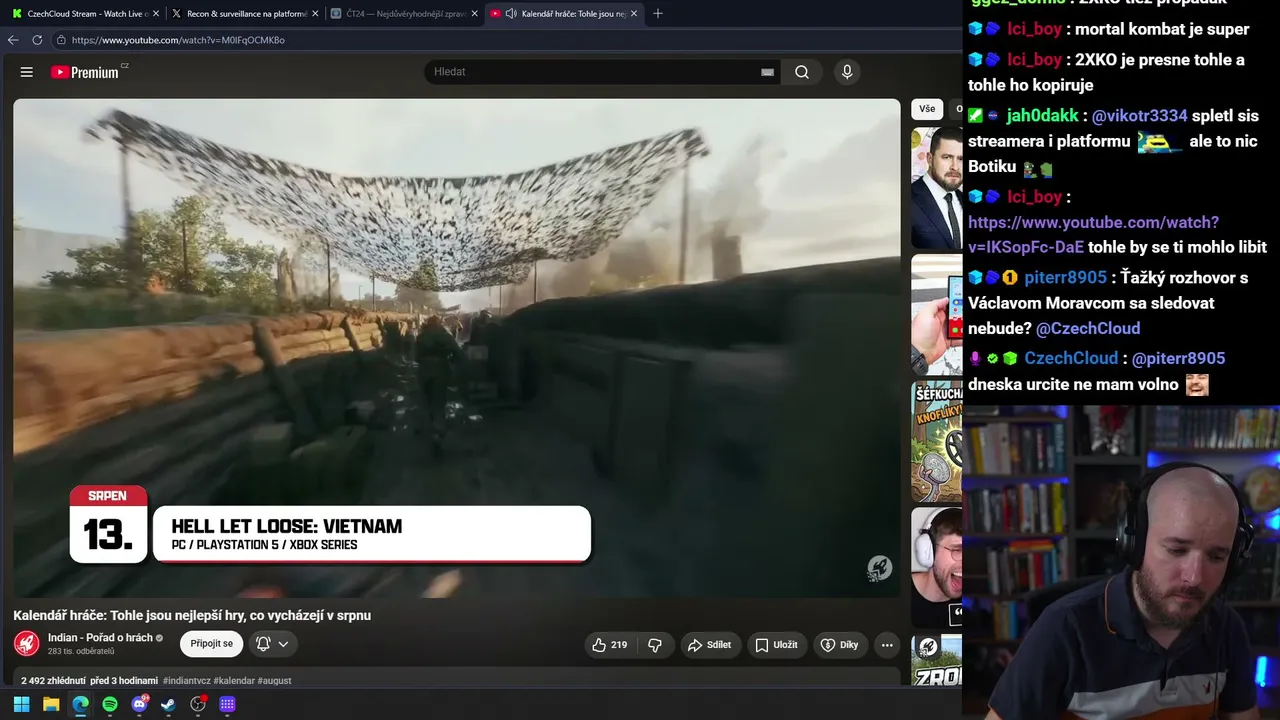The height and width of the screenshot is (720, 1280).
Task: Close the Recon & surveillance tab
Action: tap(316, 14)
